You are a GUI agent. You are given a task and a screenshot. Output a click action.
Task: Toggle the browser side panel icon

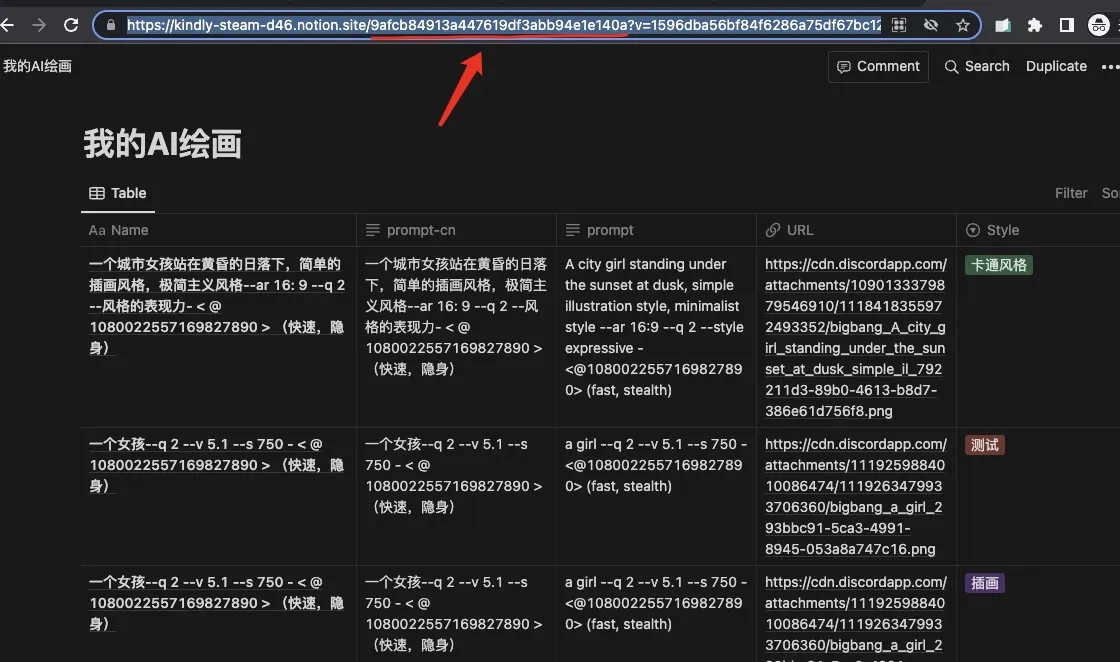click(1066, 25)
